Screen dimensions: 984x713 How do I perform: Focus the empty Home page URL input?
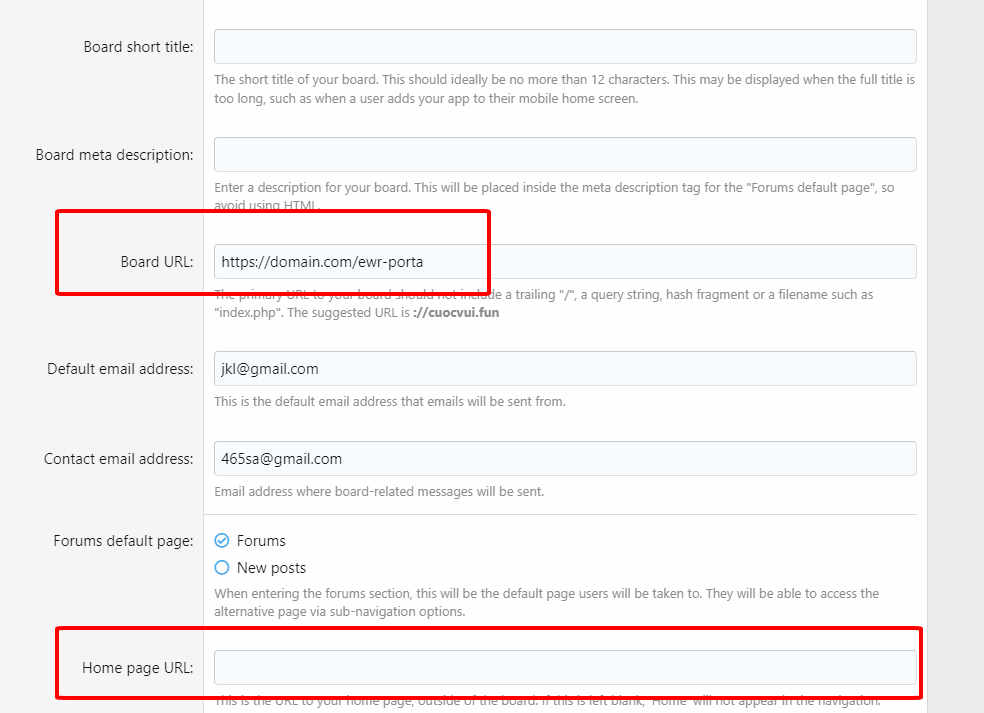coord(565,668)
